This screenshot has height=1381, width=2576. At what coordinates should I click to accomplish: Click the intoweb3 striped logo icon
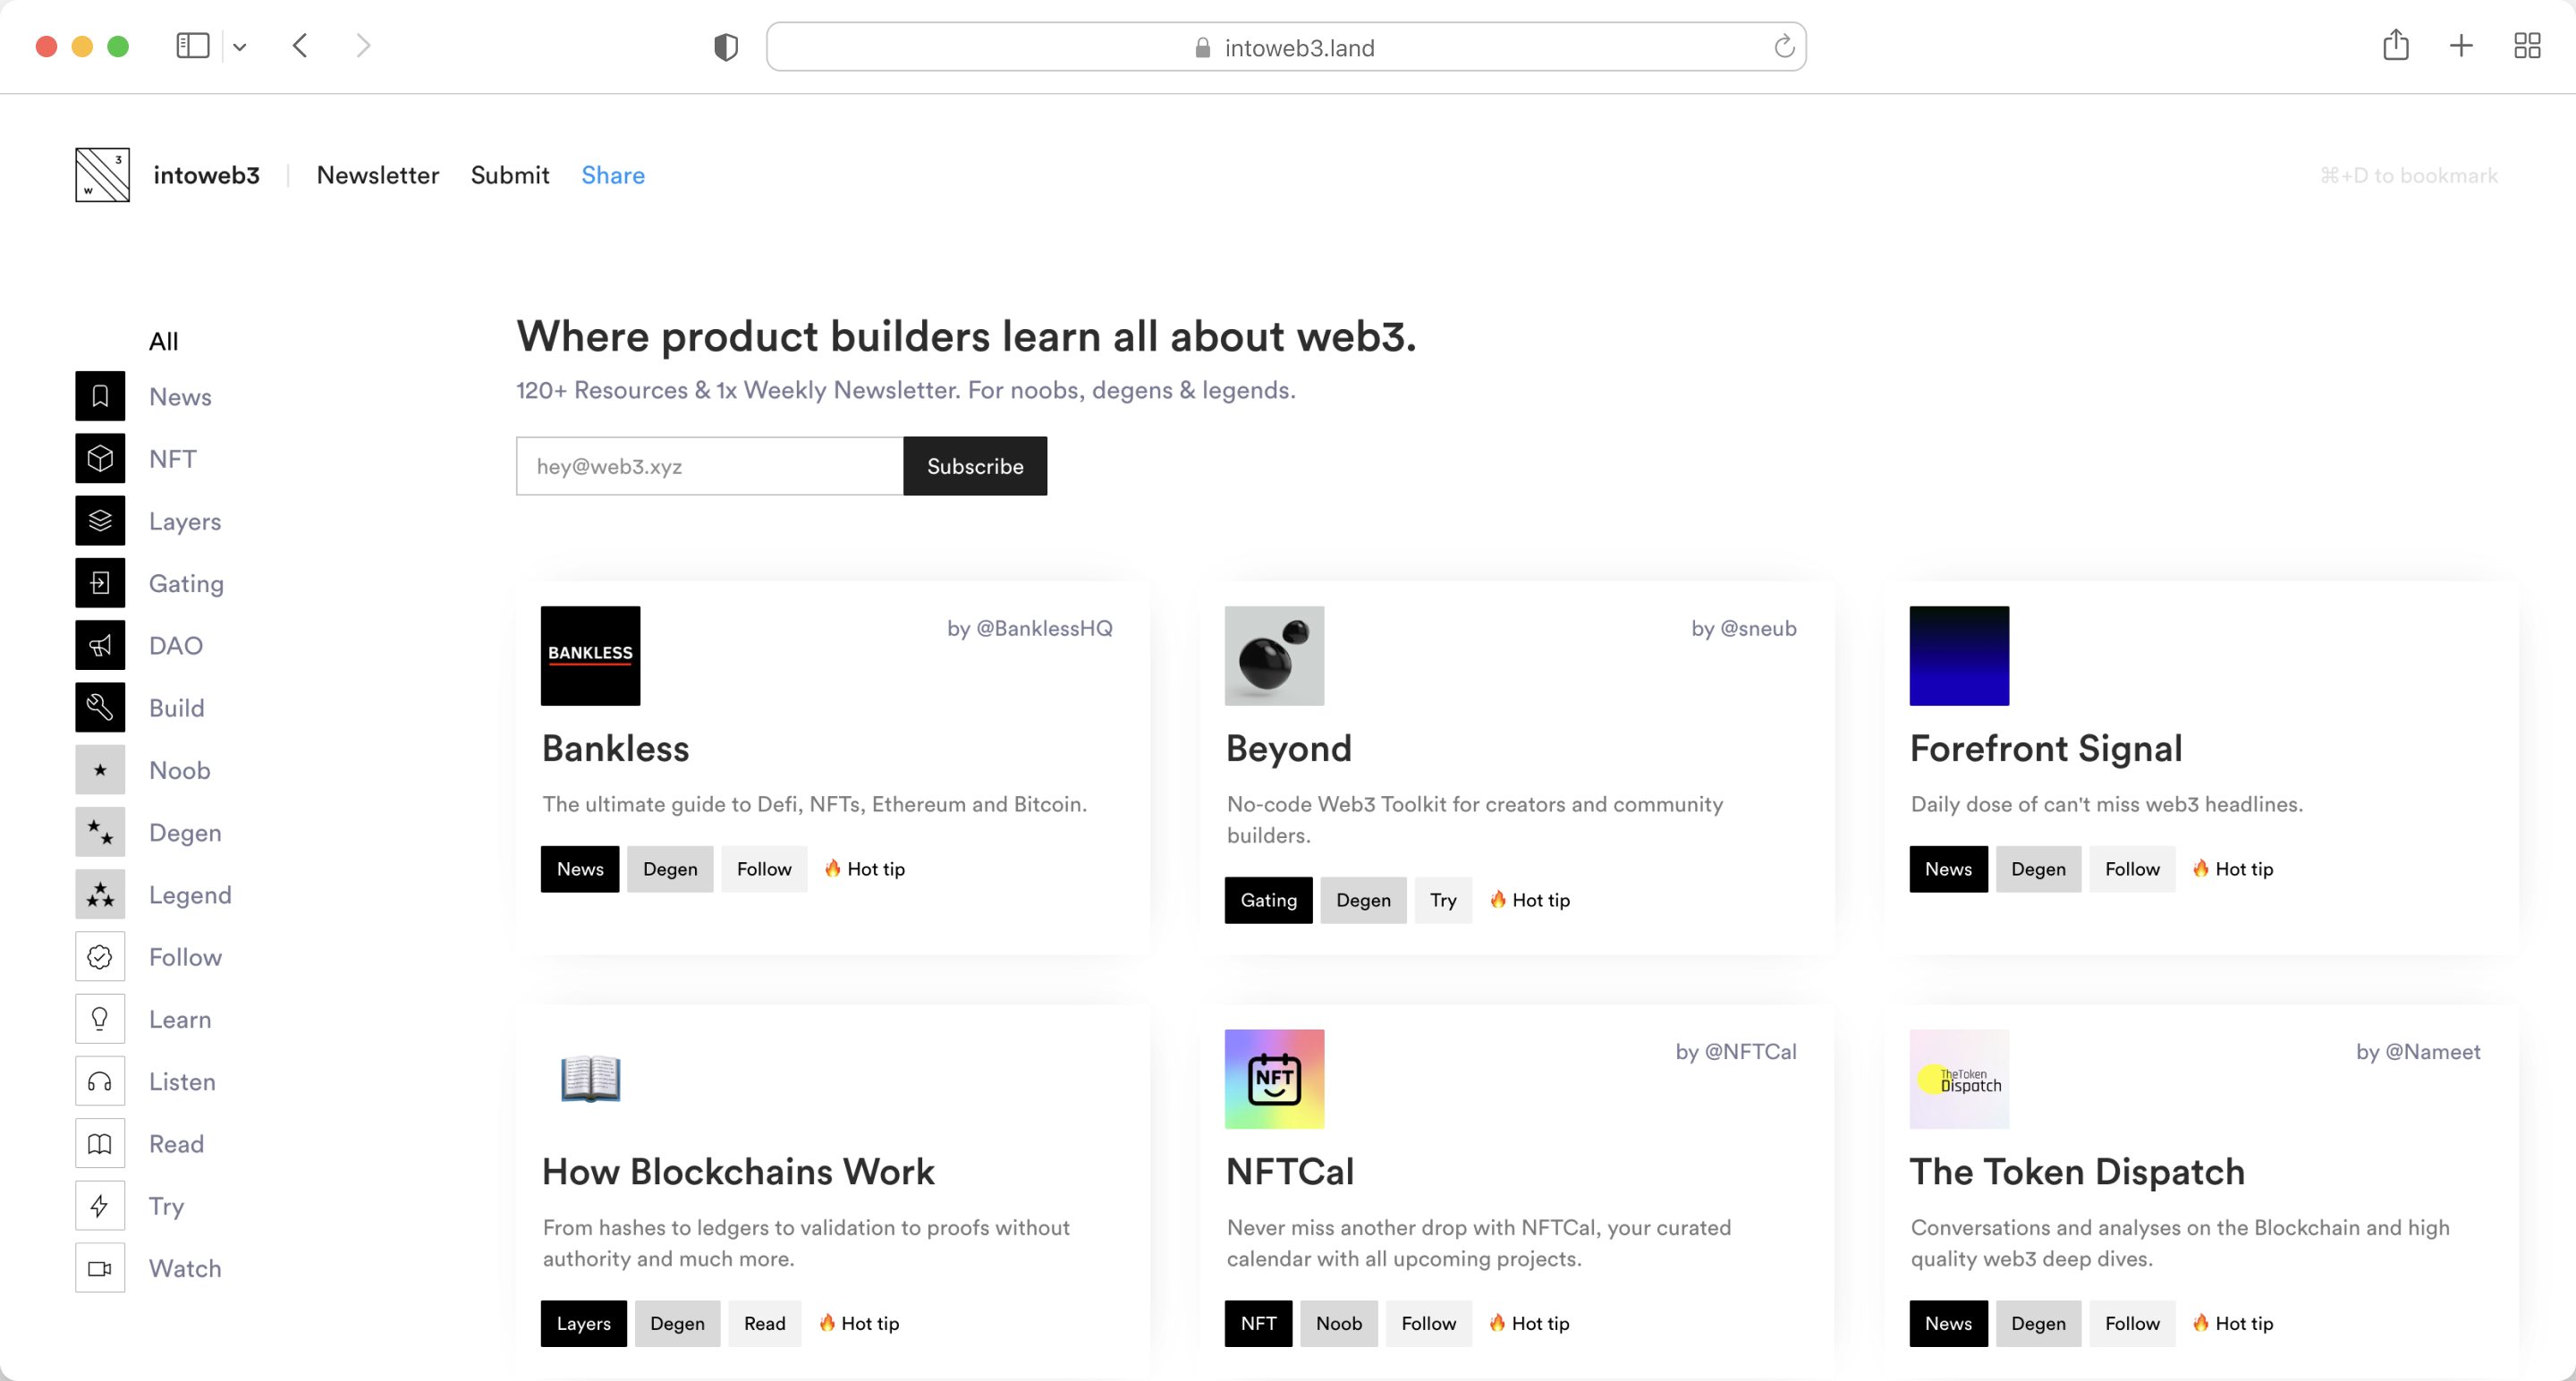pos(102,175)
